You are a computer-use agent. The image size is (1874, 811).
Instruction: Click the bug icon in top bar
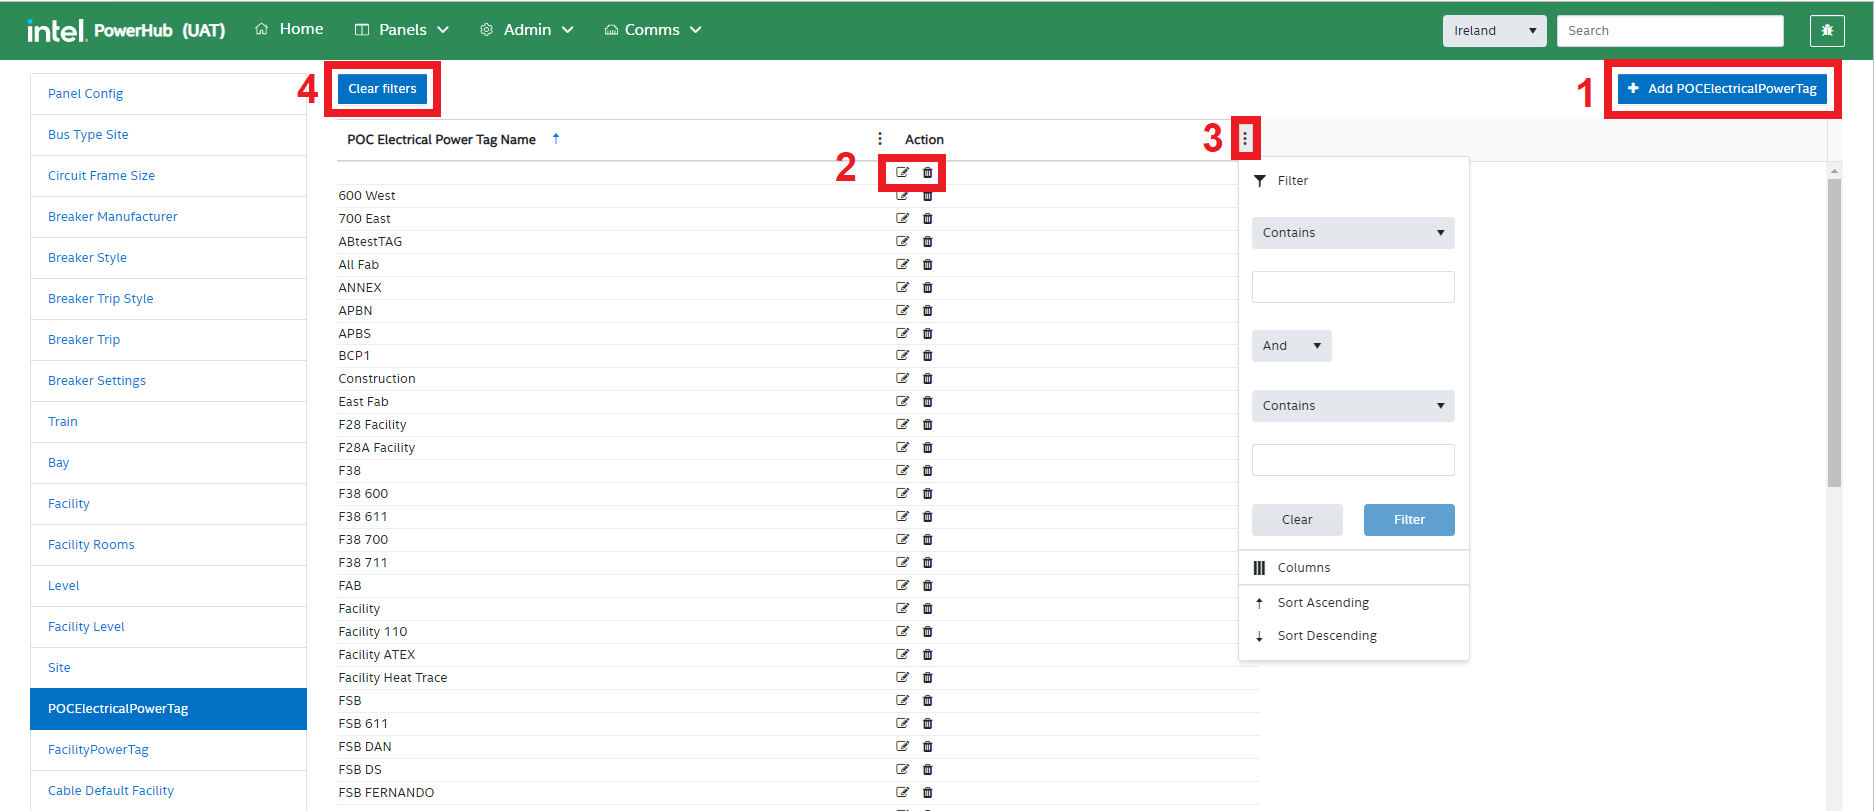1826,31
